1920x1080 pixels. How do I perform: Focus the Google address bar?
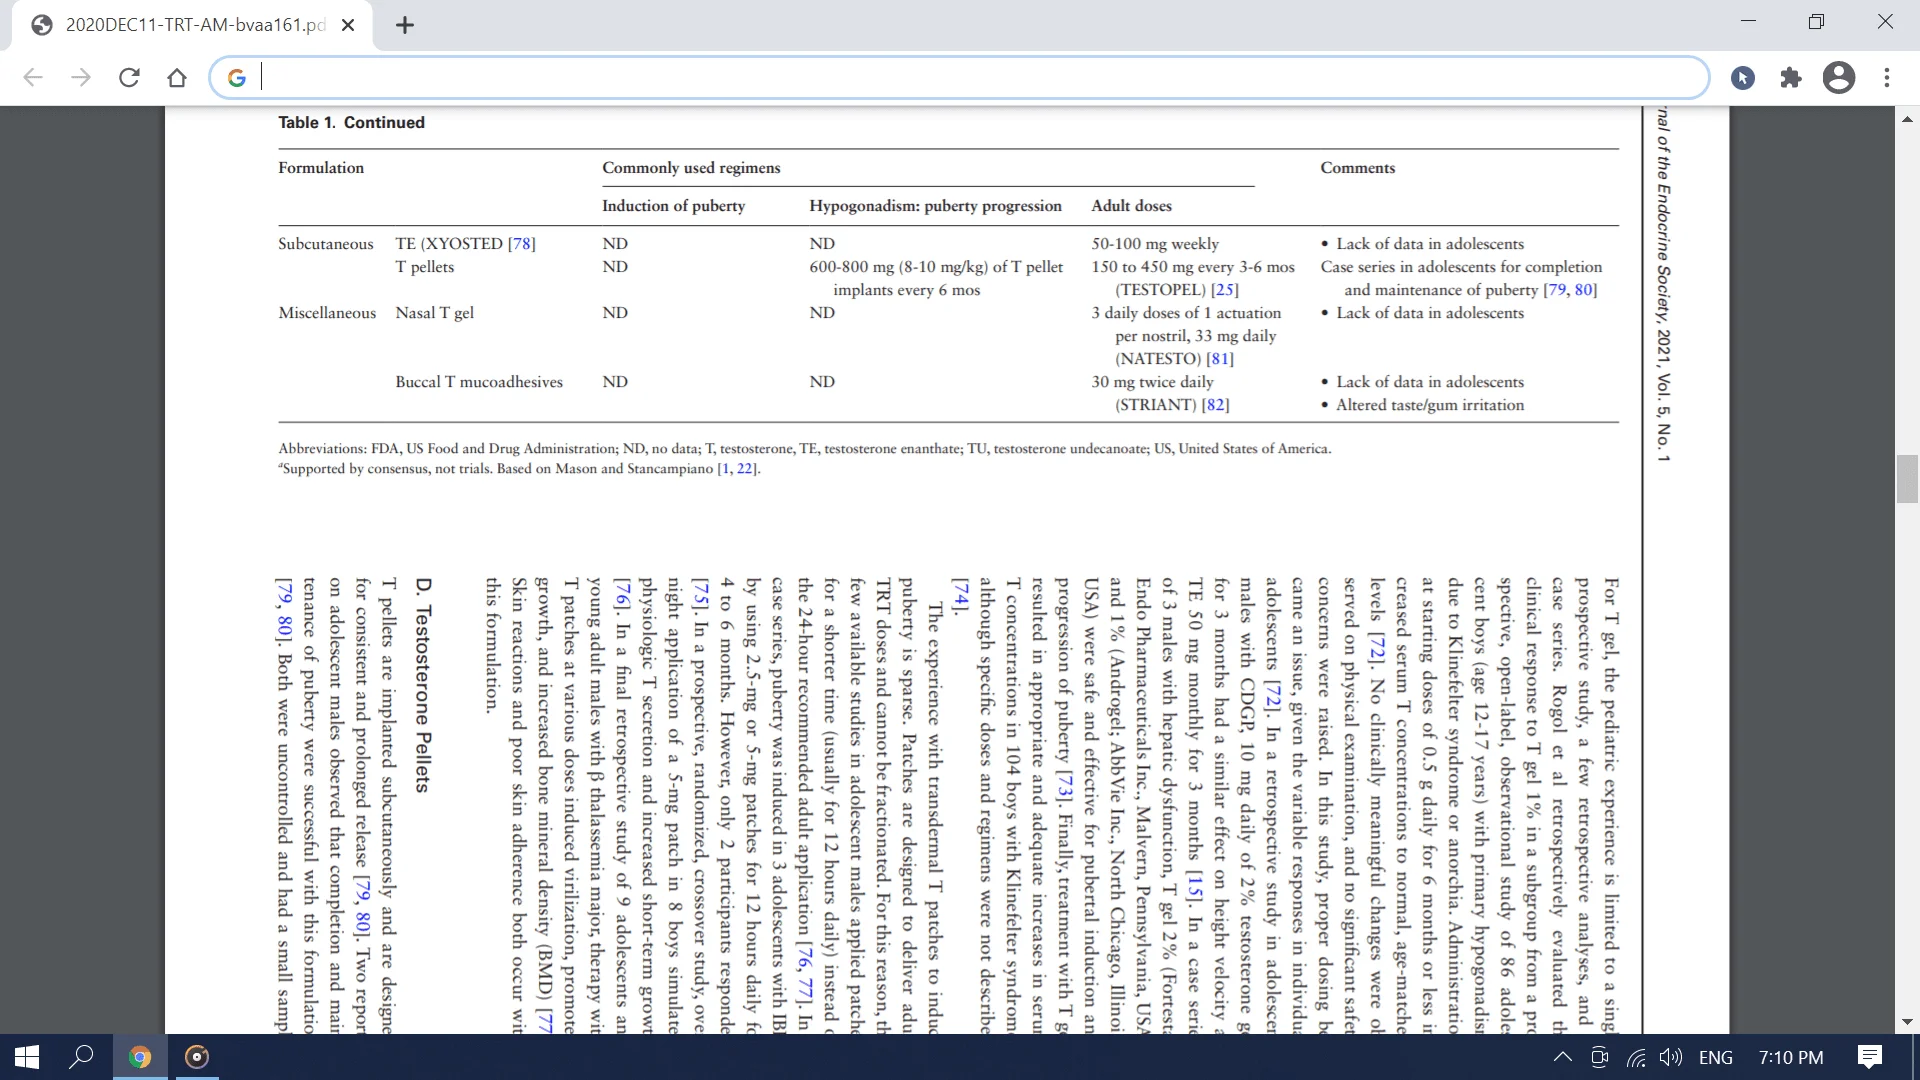(958, 78)
